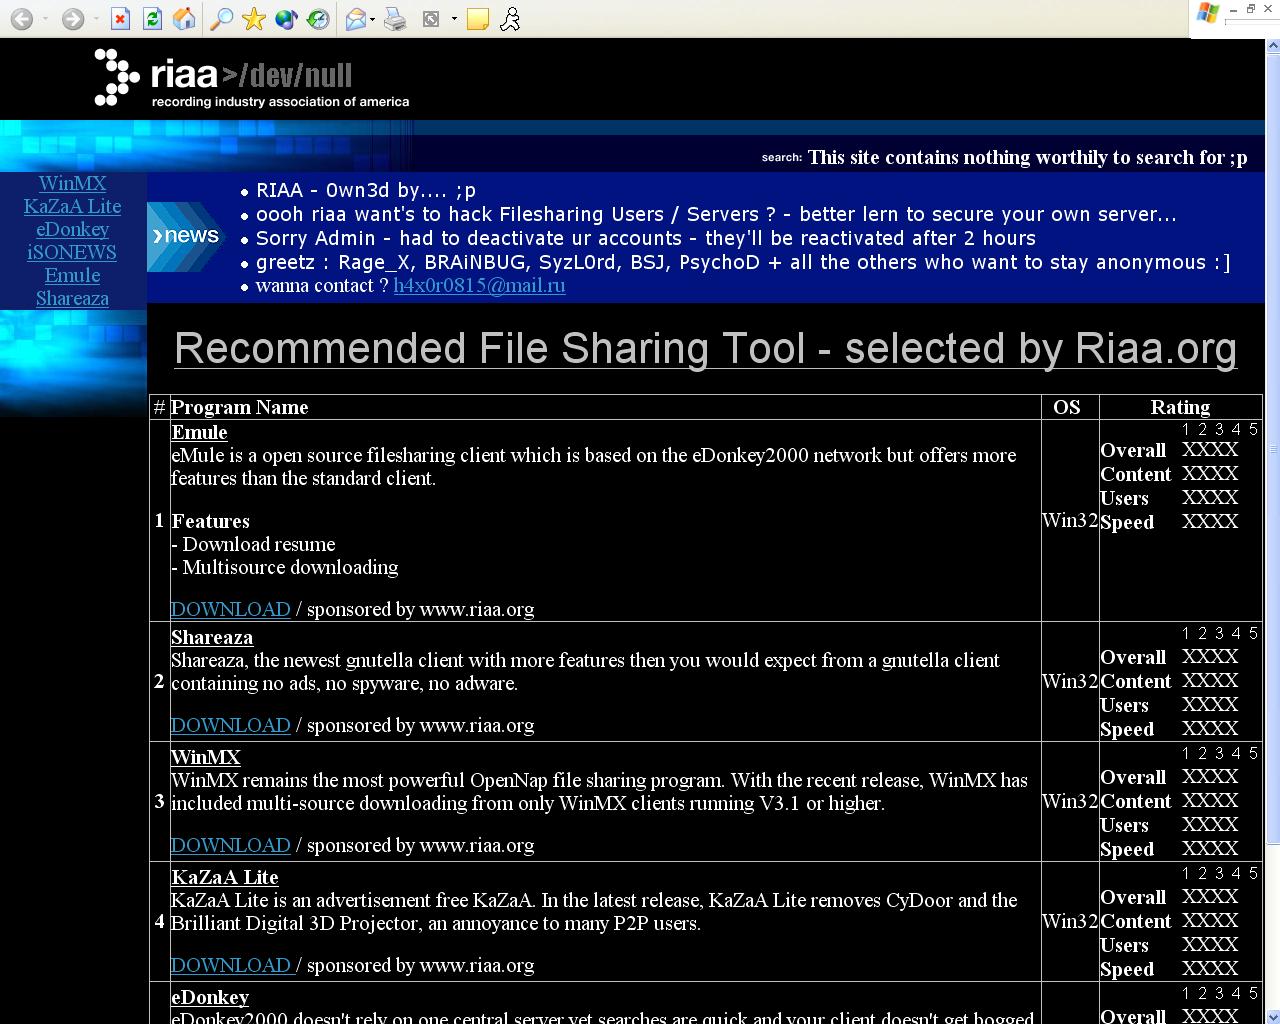Go to the Home page icon

click(x=184, y=19)
